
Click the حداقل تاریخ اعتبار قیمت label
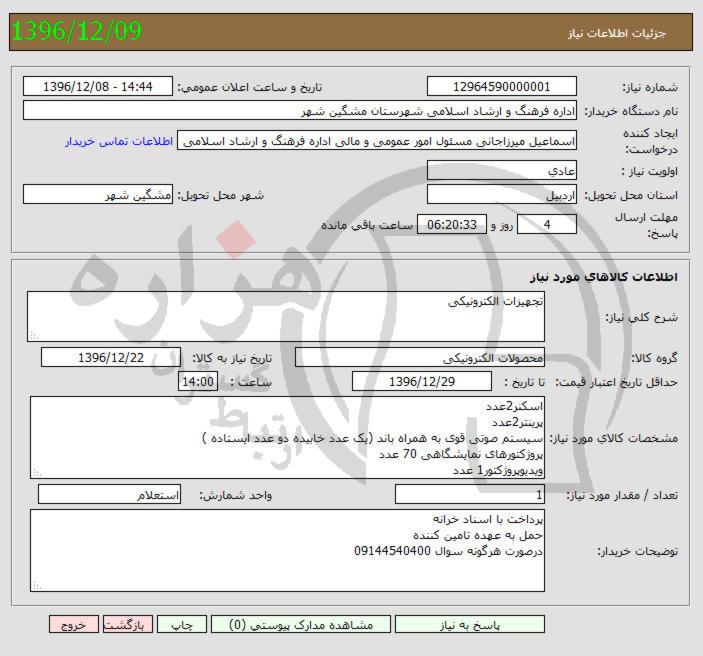tap(617, 382)
